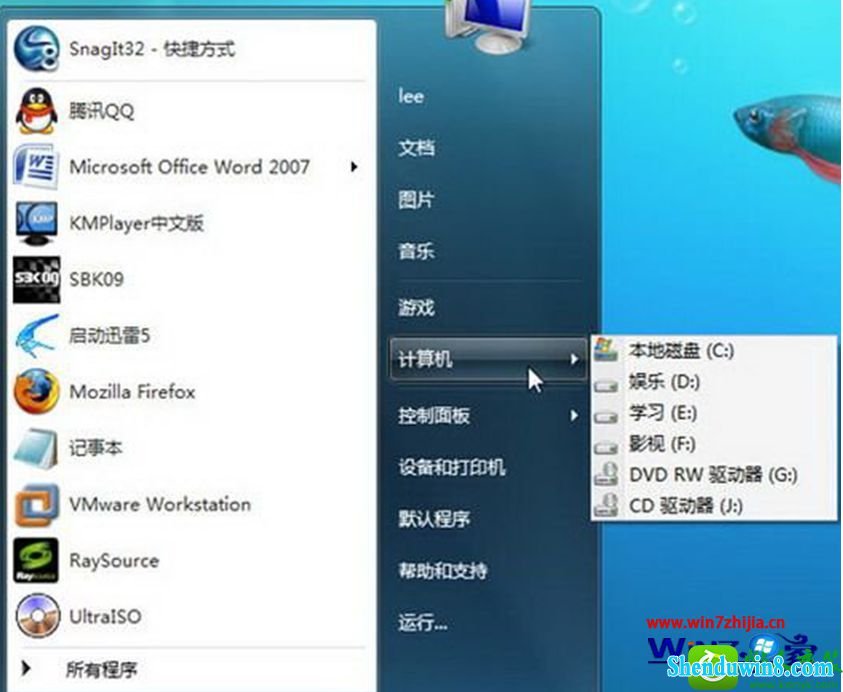Open 控制面板 menu entry
The width and height of the screenshot is (843, 692).
tap(434, 415)
